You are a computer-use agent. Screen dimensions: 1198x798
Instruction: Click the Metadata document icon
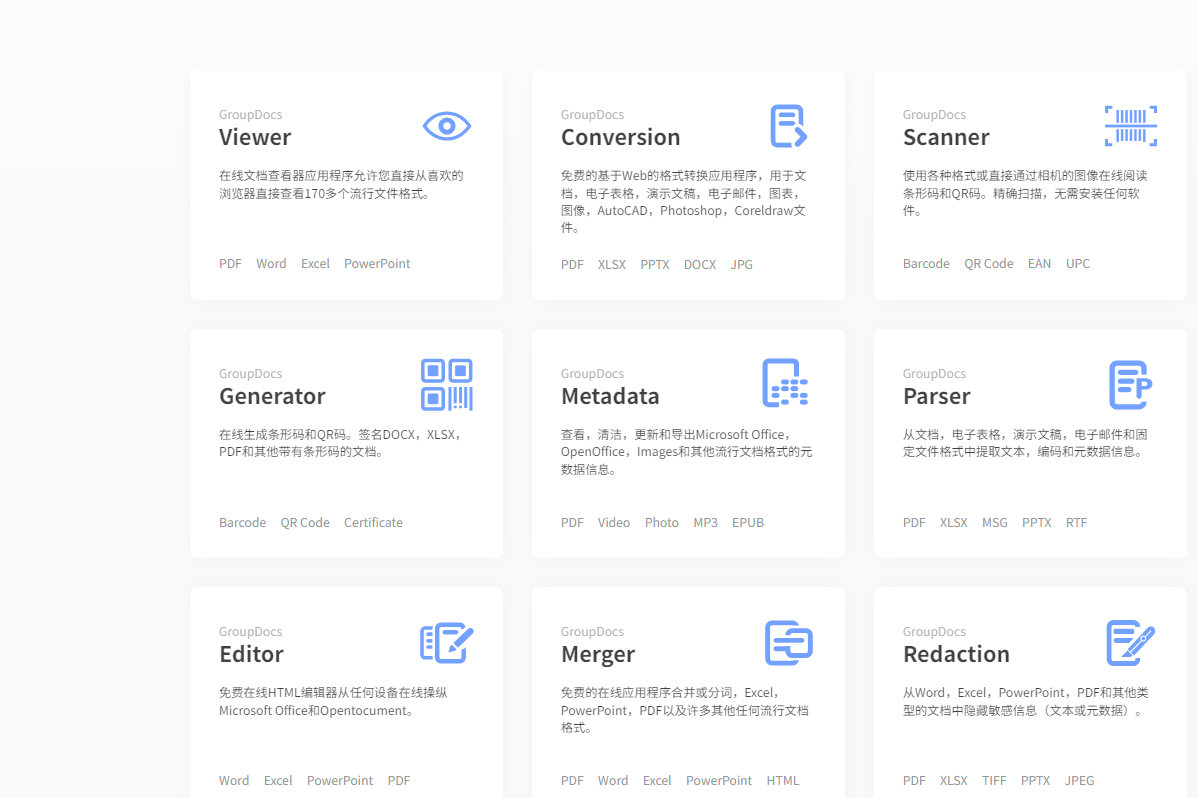tap(785, 384)
